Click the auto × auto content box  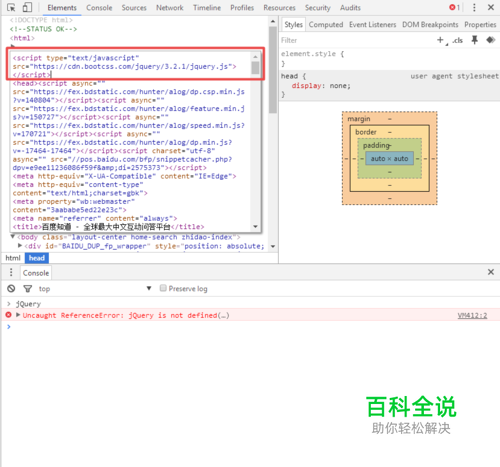(389, 159)
